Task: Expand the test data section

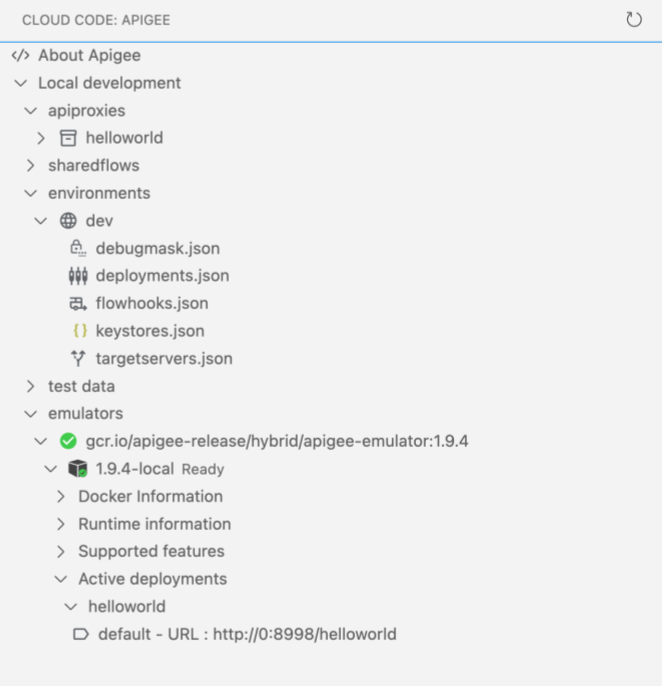Action: coord(31,386)
